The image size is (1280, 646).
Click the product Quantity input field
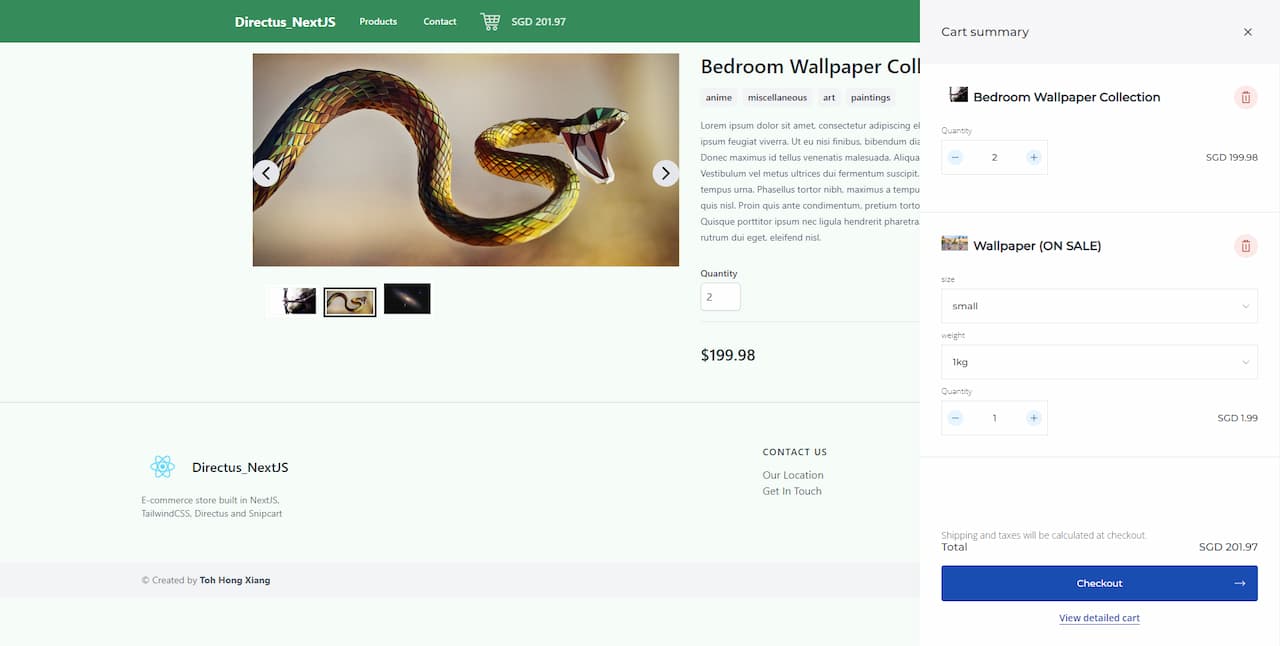tap(720, 297)
